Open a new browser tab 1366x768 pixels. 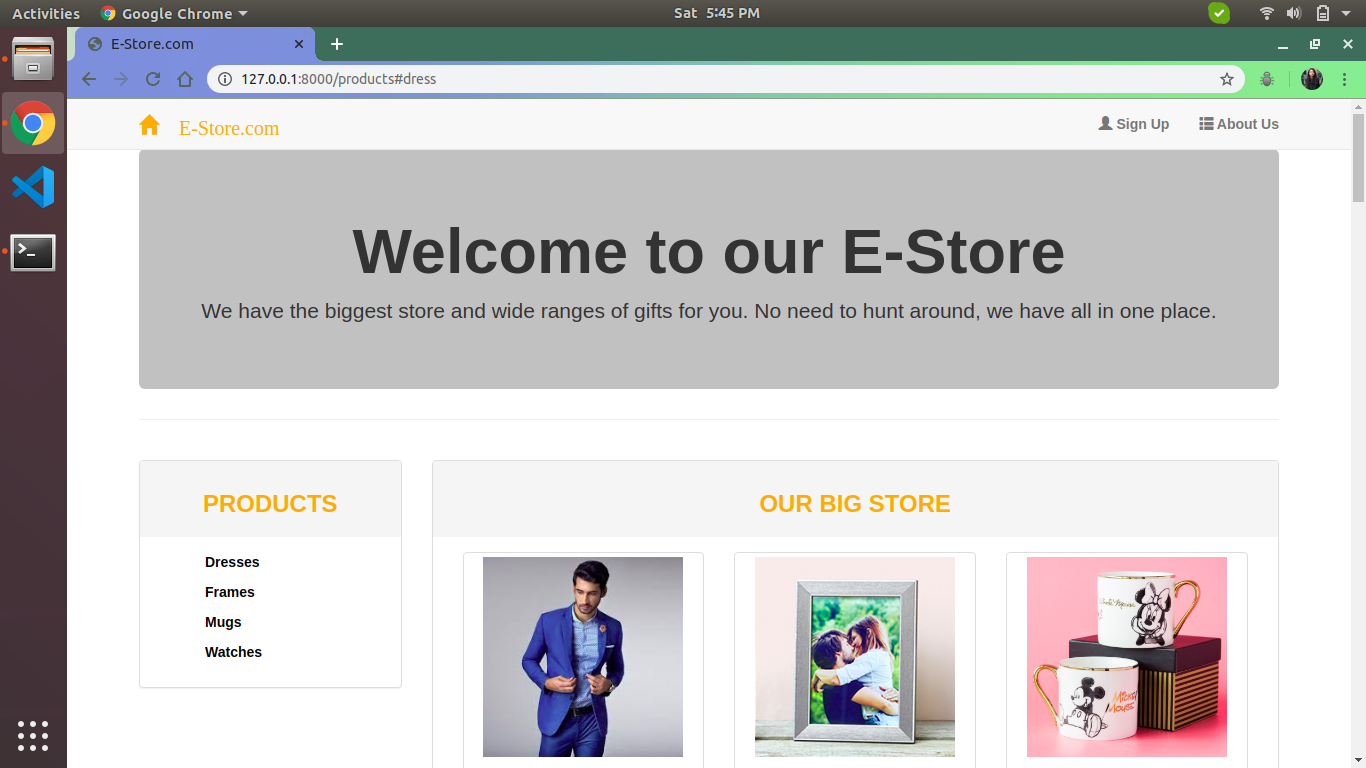(337, 44)
